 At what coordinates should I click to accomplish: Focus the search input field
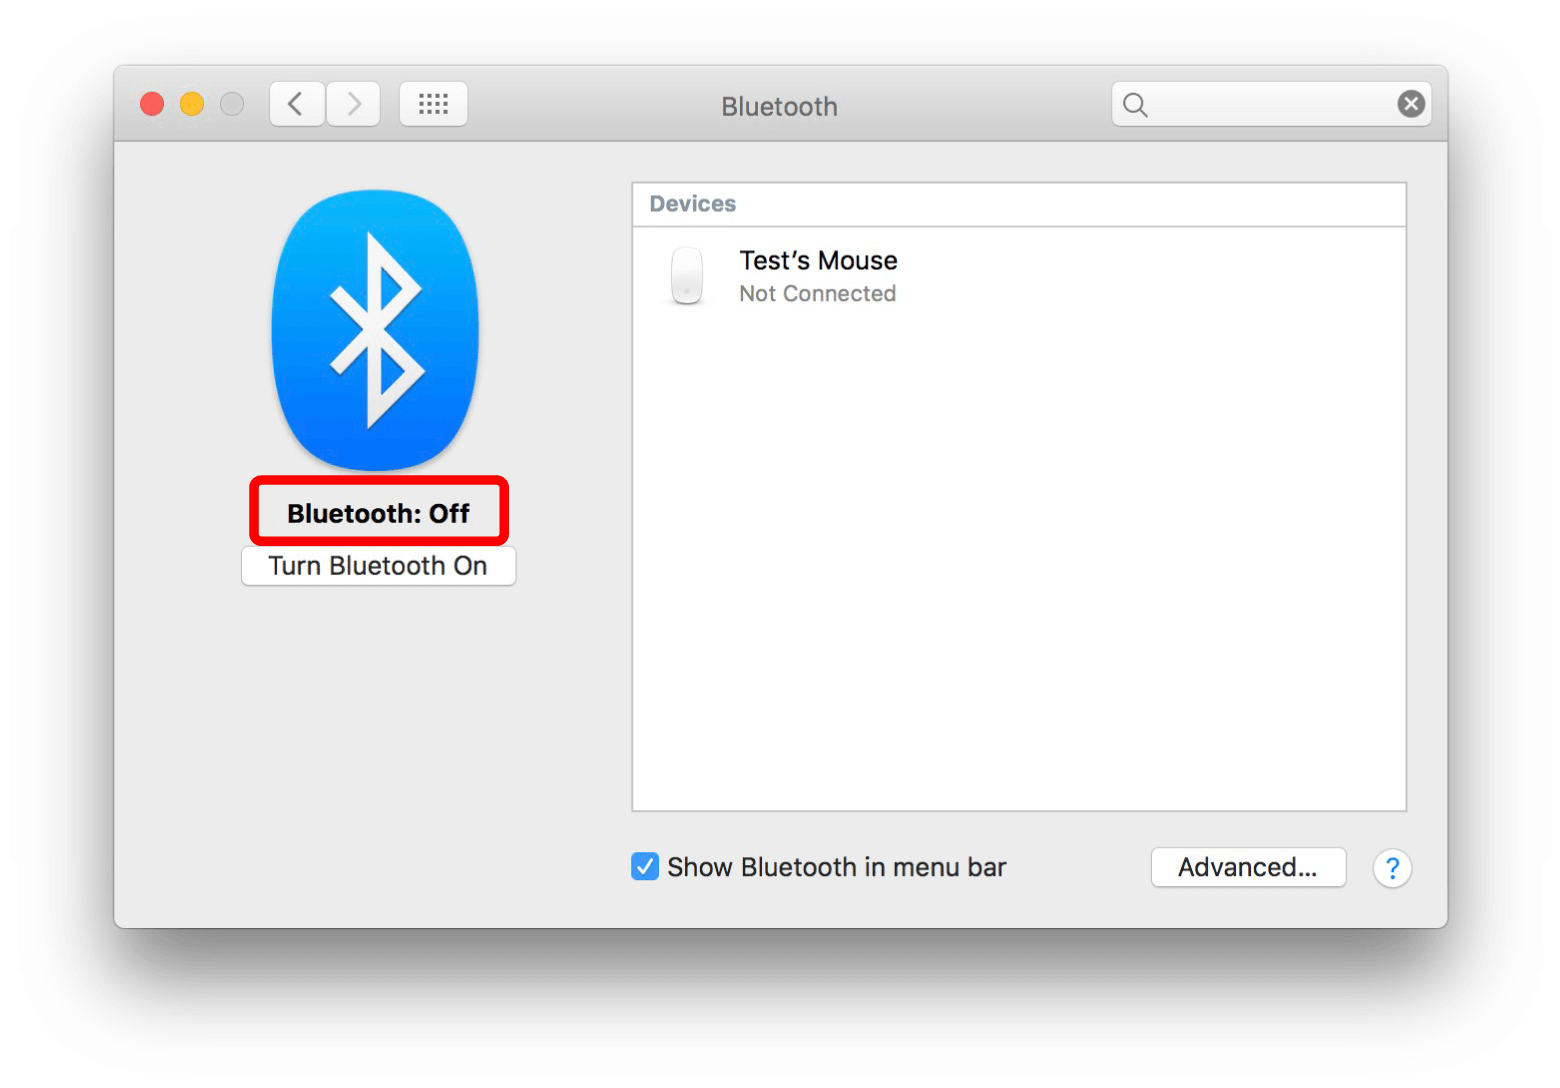[1271, 104]
